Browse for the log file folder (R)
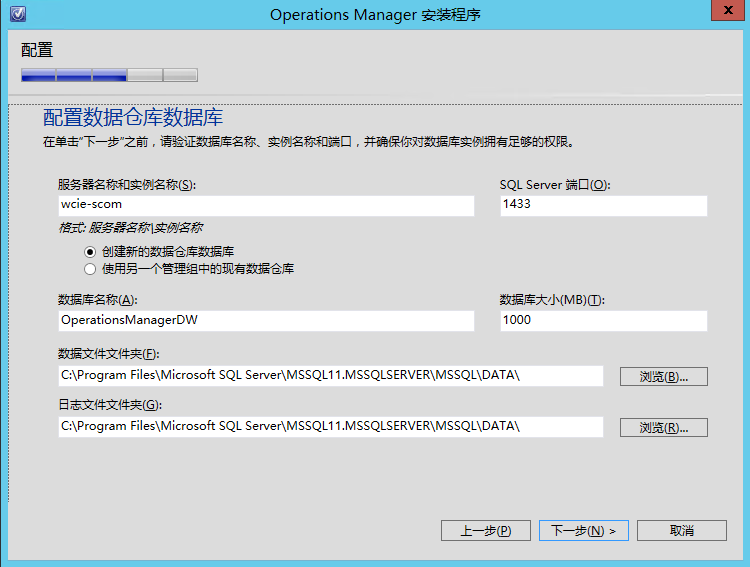 [x=664, y=427]
